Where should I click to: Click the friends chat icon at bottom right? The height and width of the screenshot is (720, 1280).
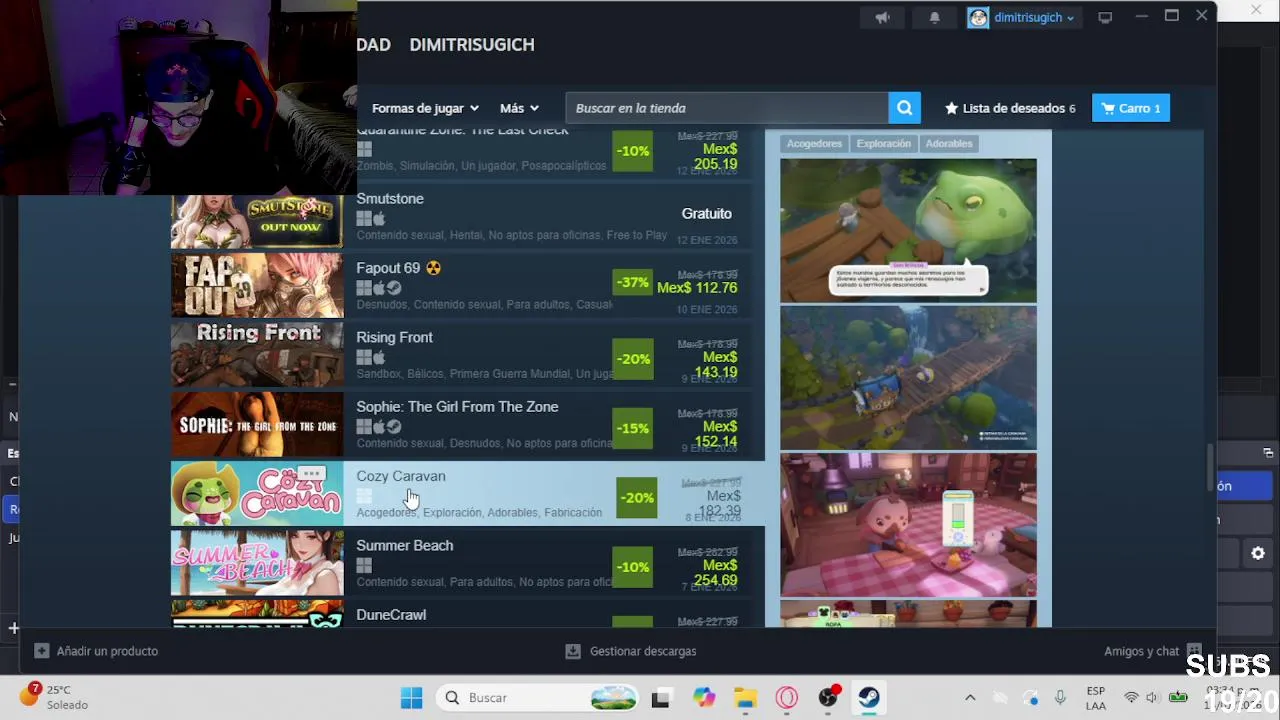(1194, 651)
